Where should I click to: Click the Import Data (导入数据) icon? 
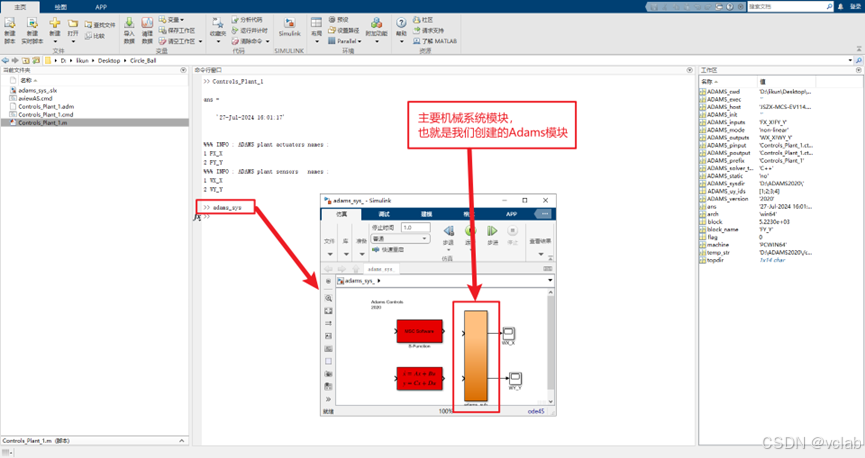[129, 23]
